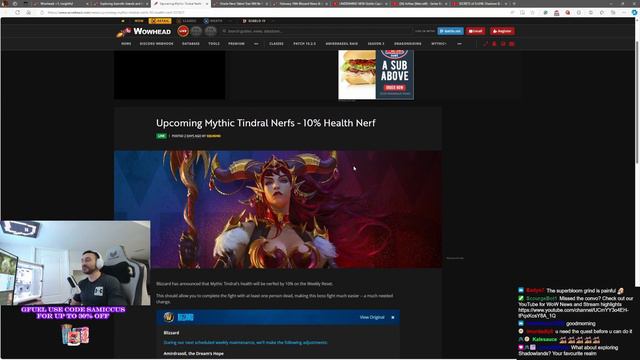The image size is (640, 360).
Task: Open the article author's profile link
Action: (213, 136)
